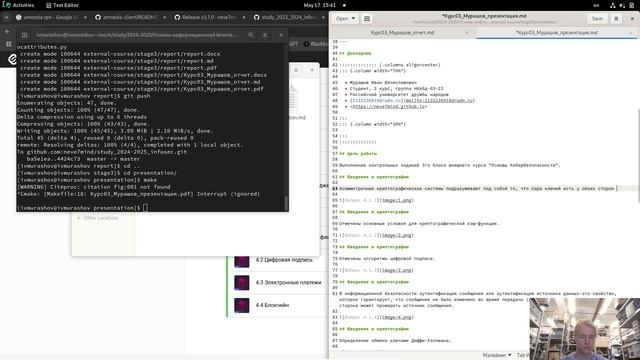Close the terminal window

pos(280,35)
